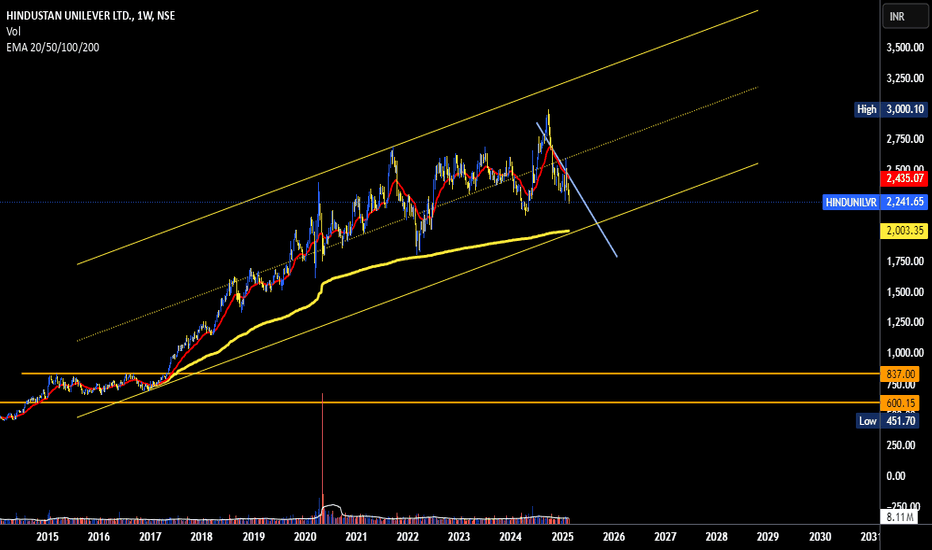Click the 2022 label on time axis
Viewport: 932px width, 550px height.
(408, 537)
